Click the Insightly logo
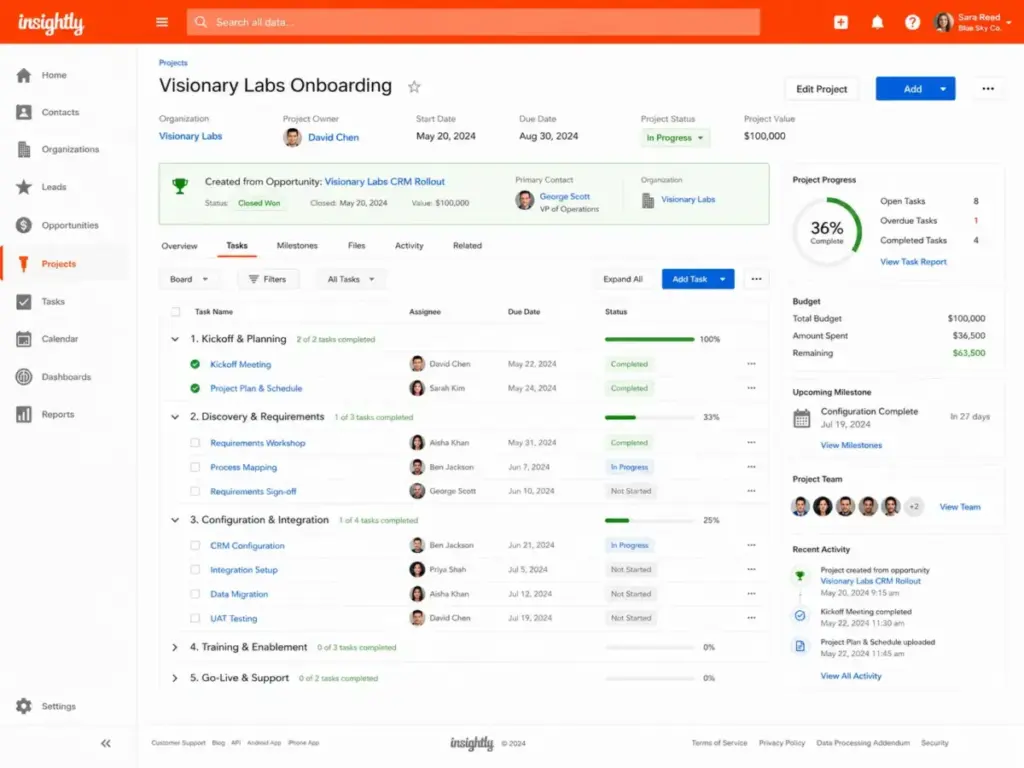Screen dimensions: 1024x768 coord(51,23)
